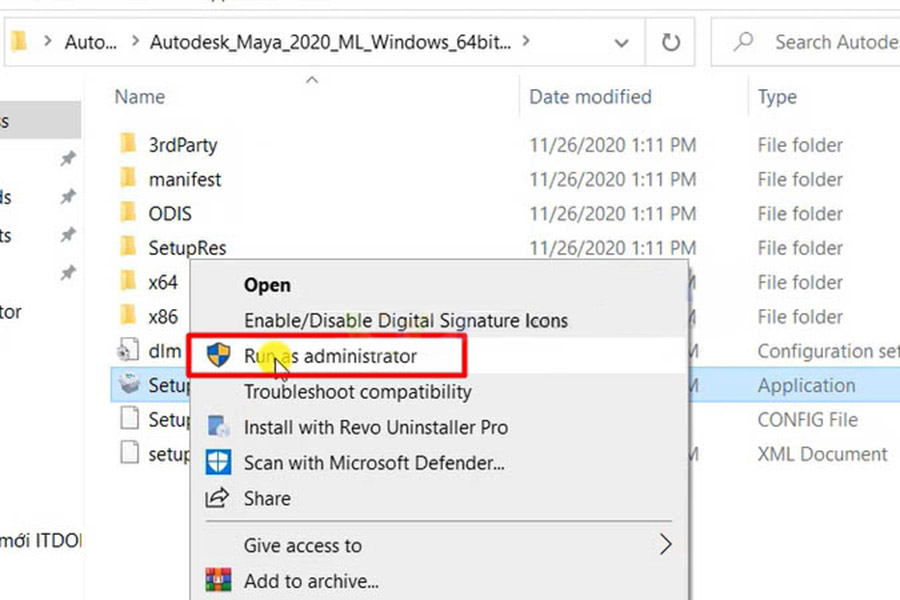Click the CONFIG file document icon
This screenshot has height=600, width=900.
129,417
